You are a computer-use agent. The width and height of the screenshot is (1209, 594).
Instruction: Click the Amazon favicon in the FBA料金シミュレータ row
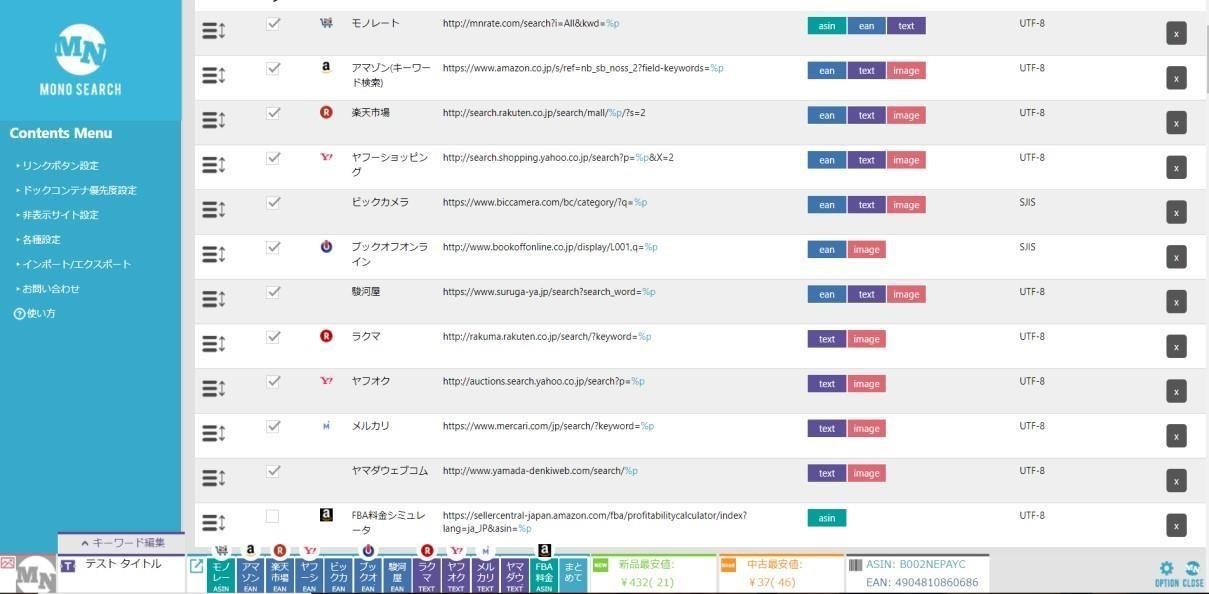pyautogui.click(x=326, y=515)
